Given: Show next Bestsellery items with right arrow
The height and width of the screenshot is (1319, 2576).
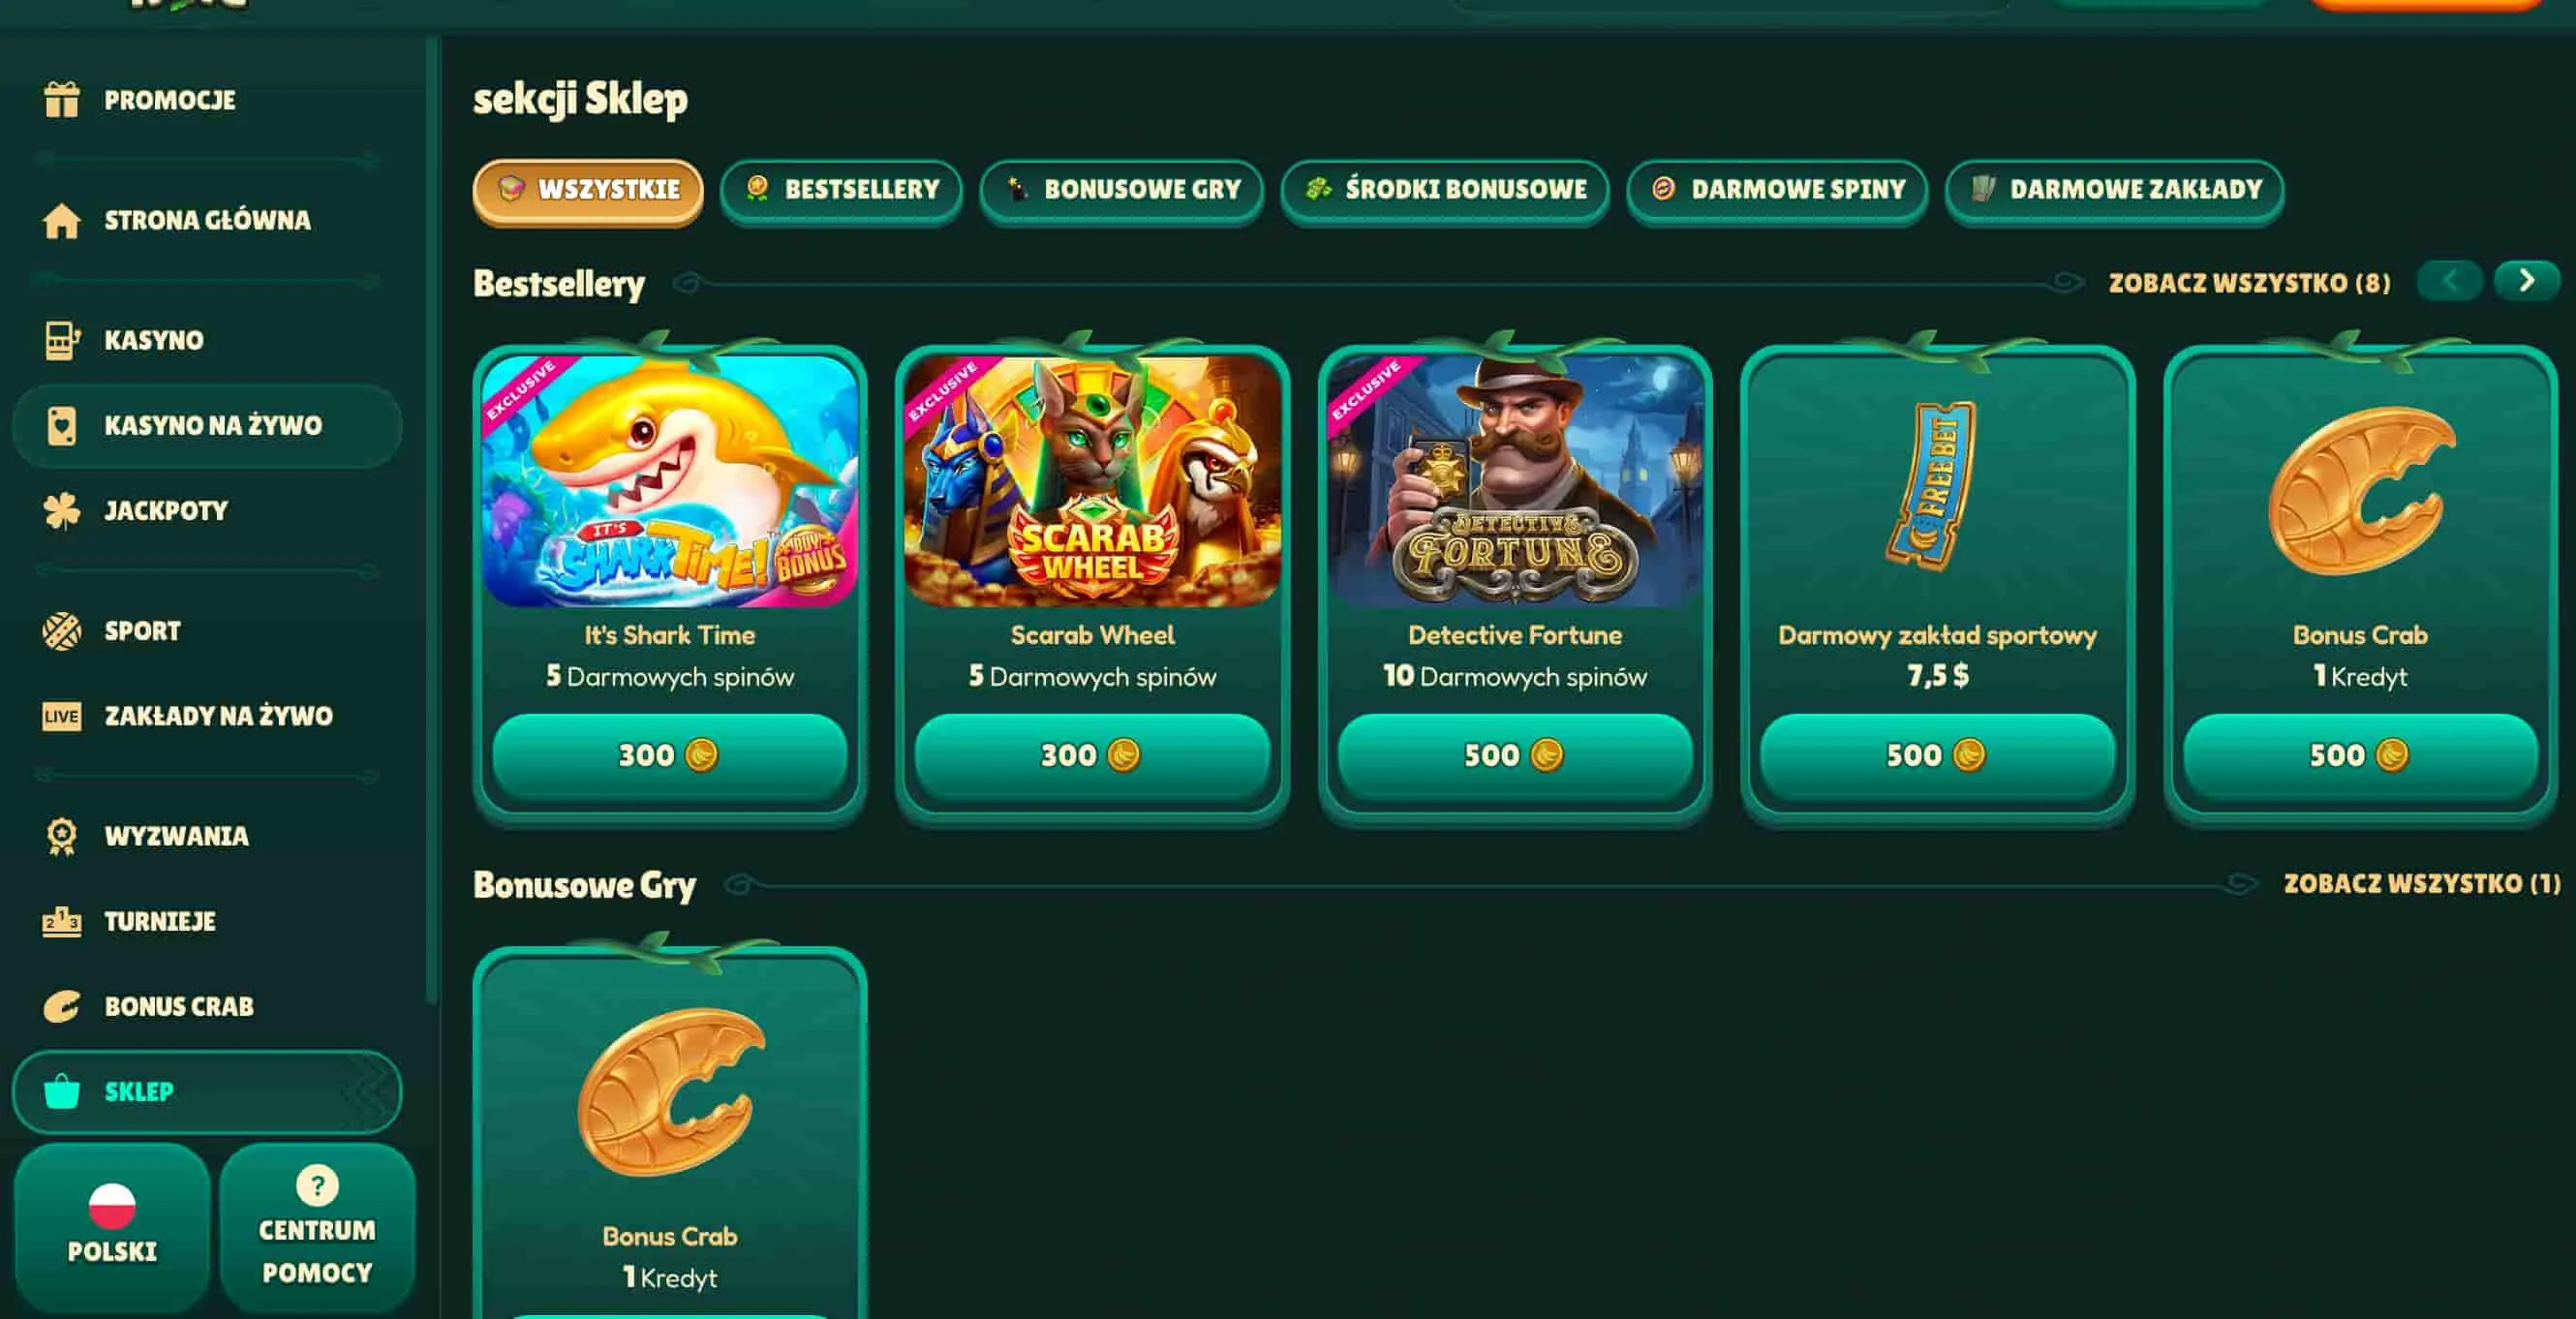Looking at the screenshot, I should coord(2527,281).
